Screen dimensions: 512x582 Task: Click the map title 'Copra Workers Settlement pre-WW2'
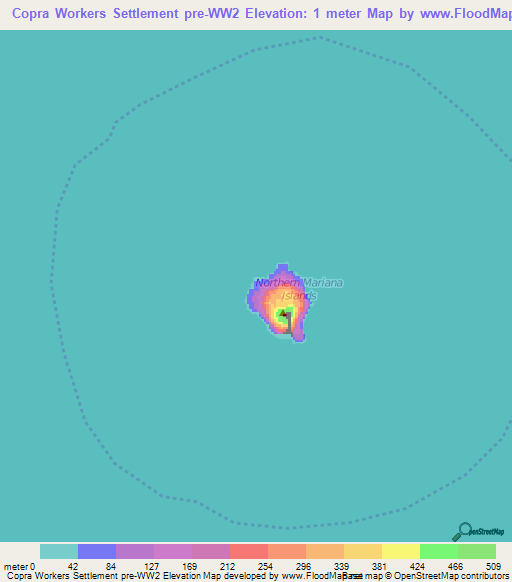[x=125, y=13]
